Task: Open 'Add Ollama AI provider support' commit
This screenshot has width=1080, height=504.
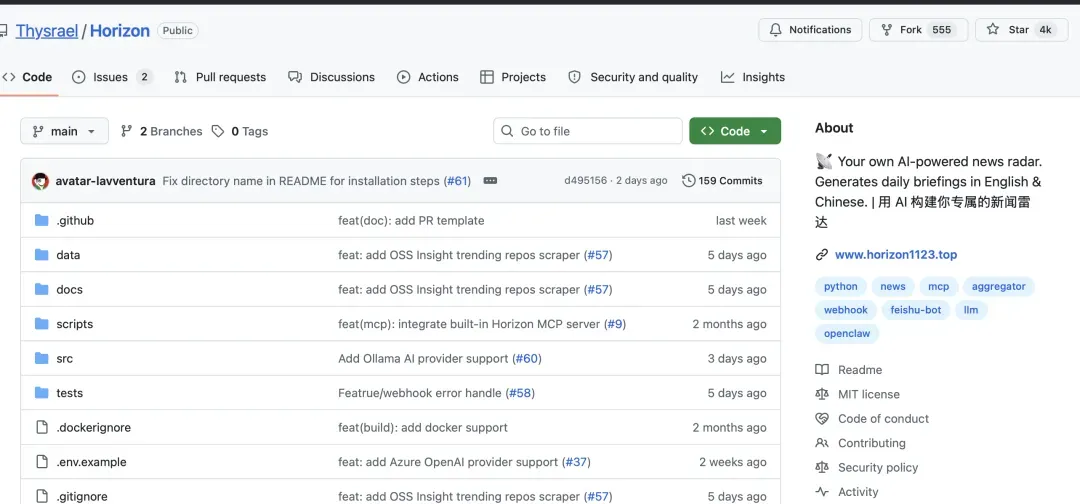Action: 424,359
